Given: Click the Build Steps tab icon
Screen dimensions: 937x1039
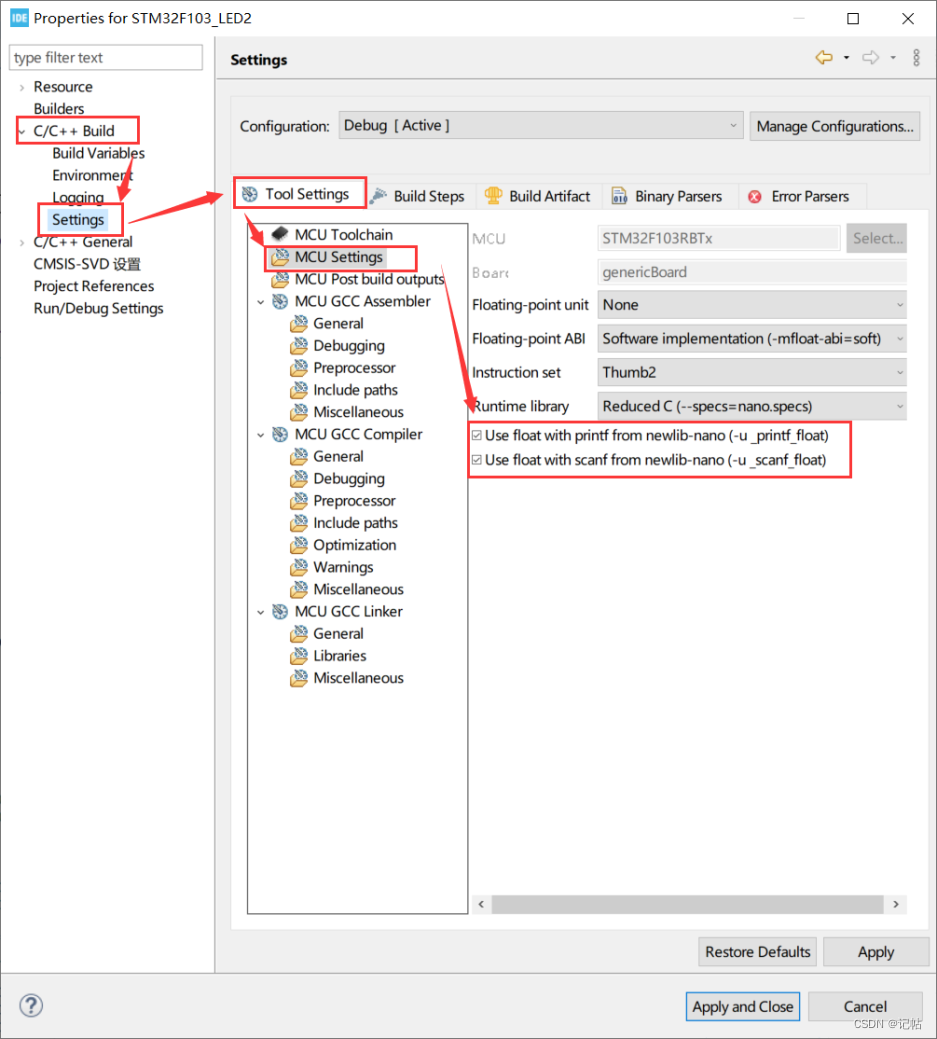Looking at the screenshot, I should tap(378, 195).
